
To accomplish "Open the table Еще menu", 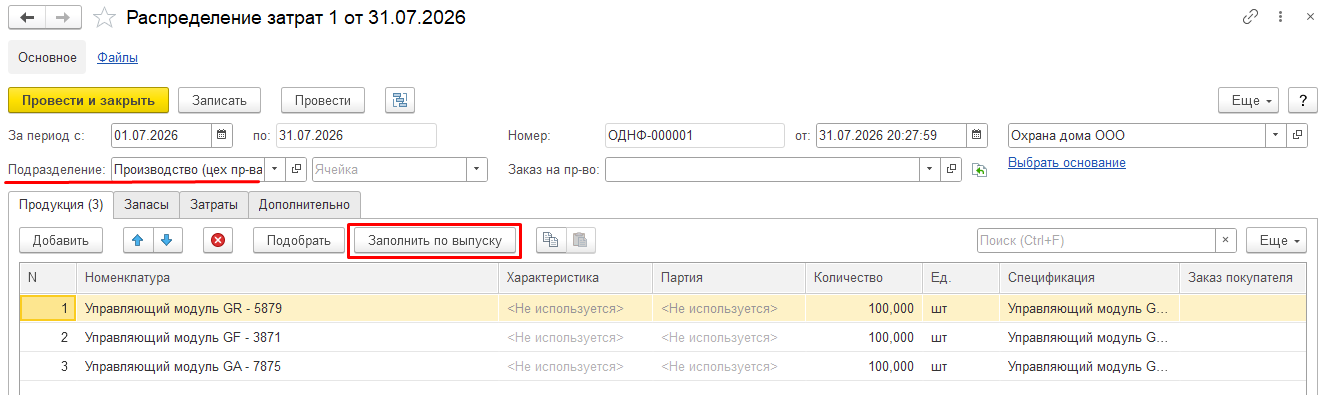I will click(1276, 240).
